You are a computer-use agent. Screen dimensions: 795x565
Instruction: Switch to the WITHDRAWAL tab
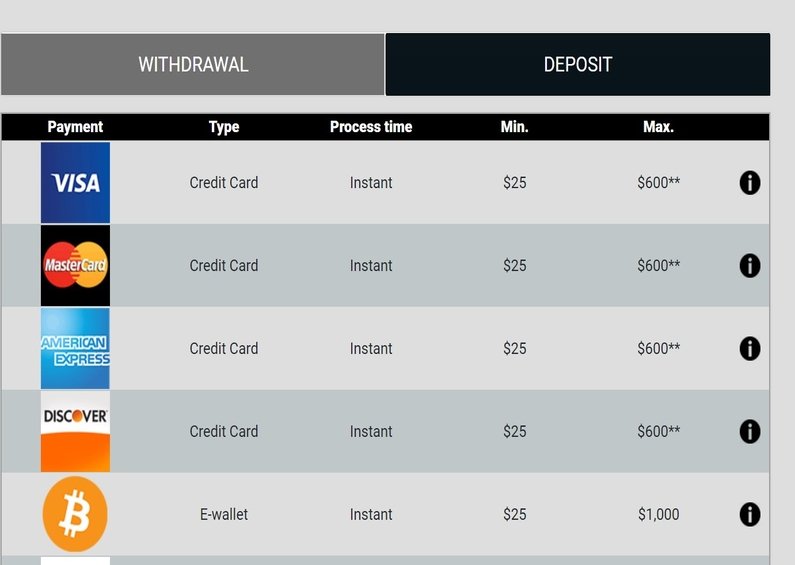193,64
